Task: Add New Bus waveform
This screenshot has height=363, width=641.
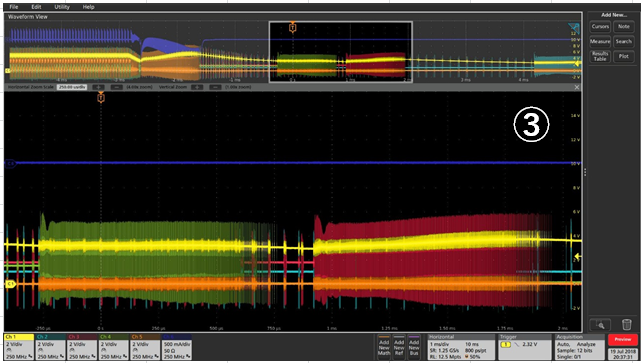Action: pyautogui.click(x=414, y=347)
